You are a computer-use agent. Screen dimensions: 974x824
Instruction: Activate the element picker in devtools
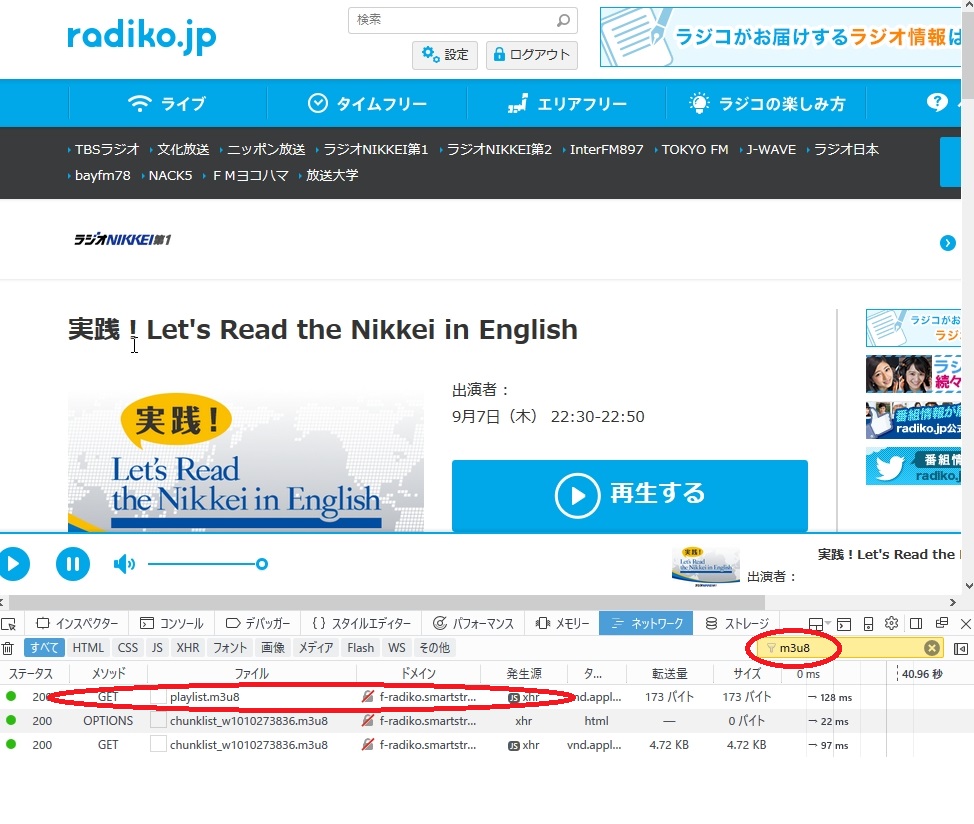(9, 623)
